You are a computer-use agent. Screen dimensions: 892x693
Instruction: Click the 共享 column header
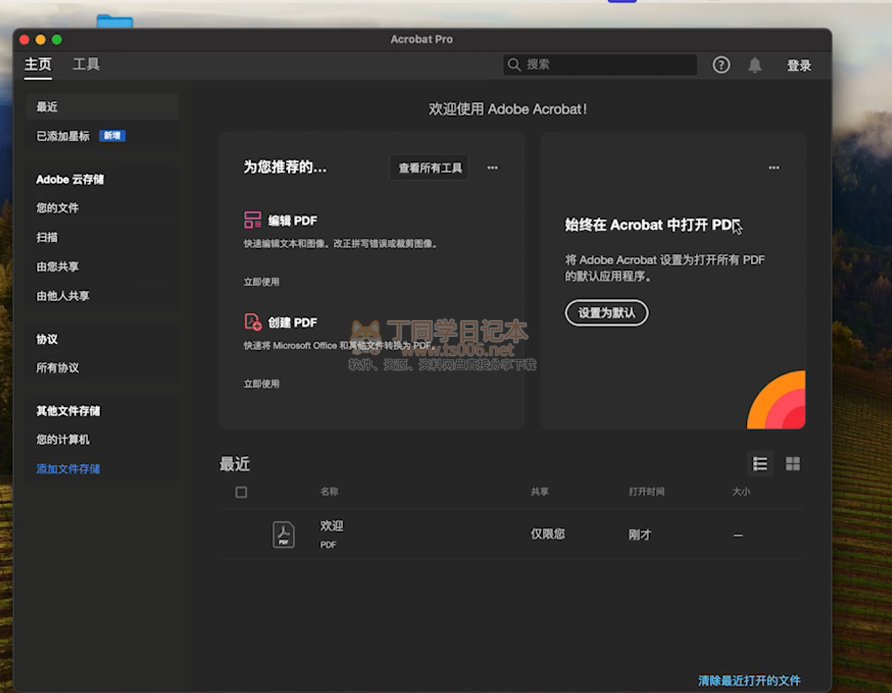(540, 492)
